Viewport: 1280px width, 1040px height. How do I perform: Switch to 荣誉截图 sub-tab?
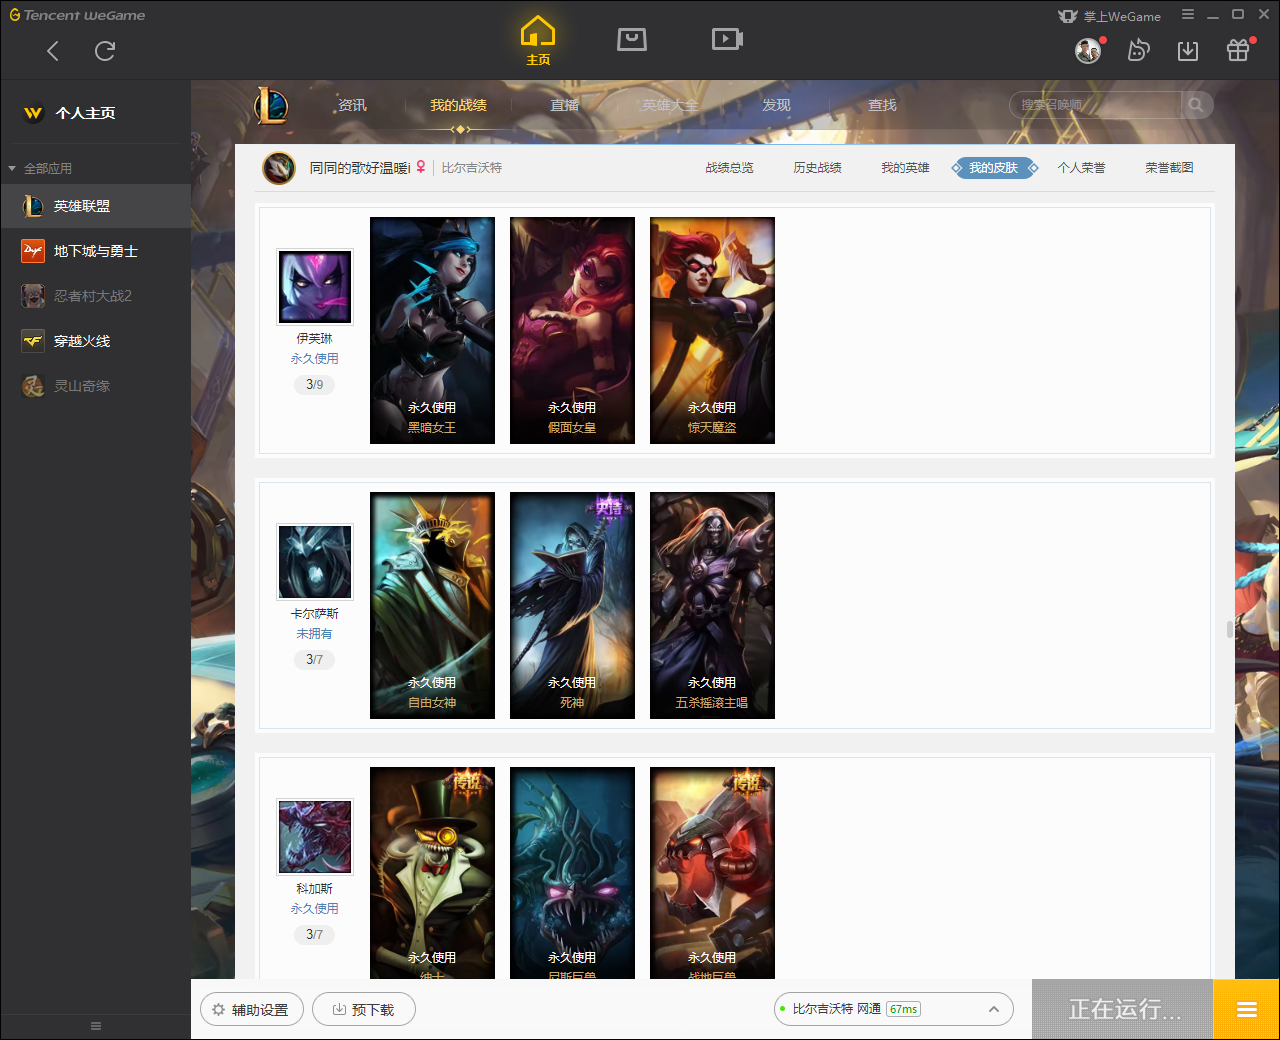coord(1169,168)
